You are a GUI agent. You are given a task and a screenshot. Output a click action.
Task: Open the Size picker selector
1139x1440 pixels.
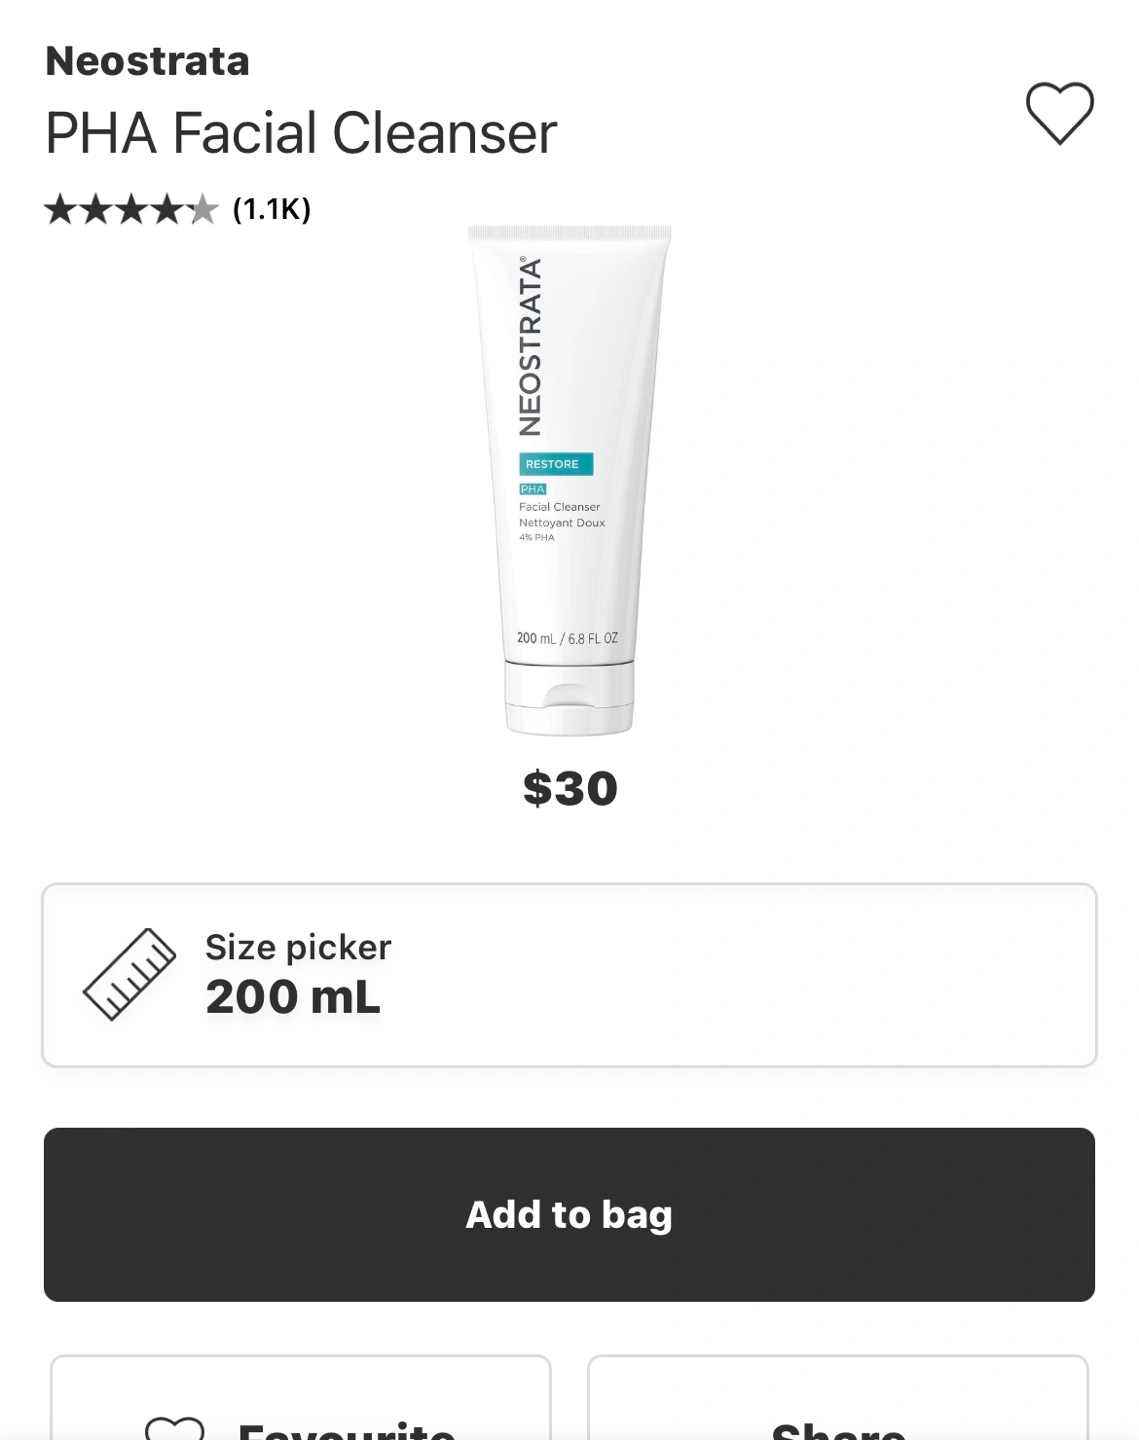[569, 975]
